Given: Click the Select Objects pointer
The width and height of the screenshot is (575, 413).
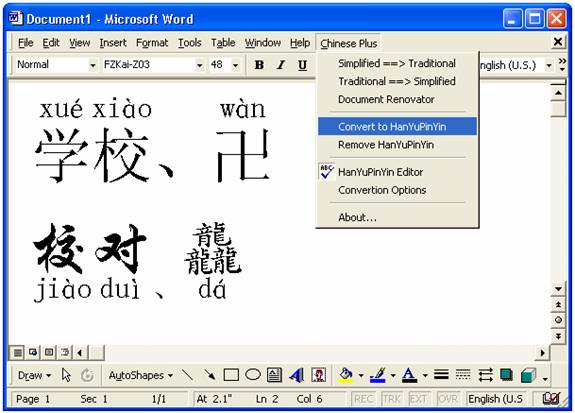Looking at the screenshot, I should tap(66, 375).
